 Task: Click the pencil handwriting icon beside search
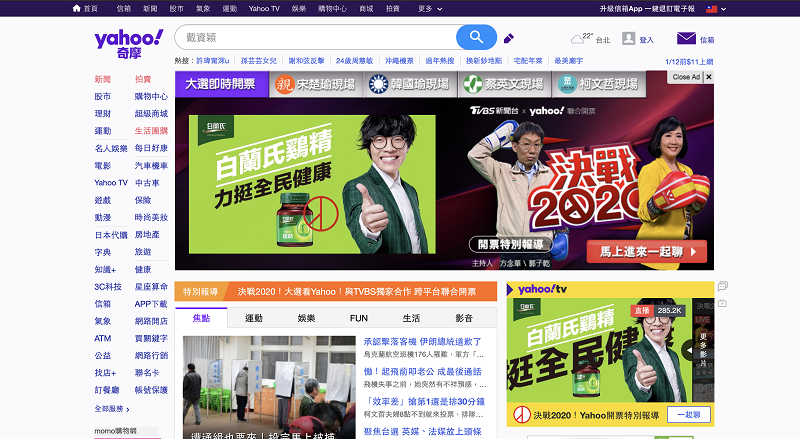click(509, 38)
